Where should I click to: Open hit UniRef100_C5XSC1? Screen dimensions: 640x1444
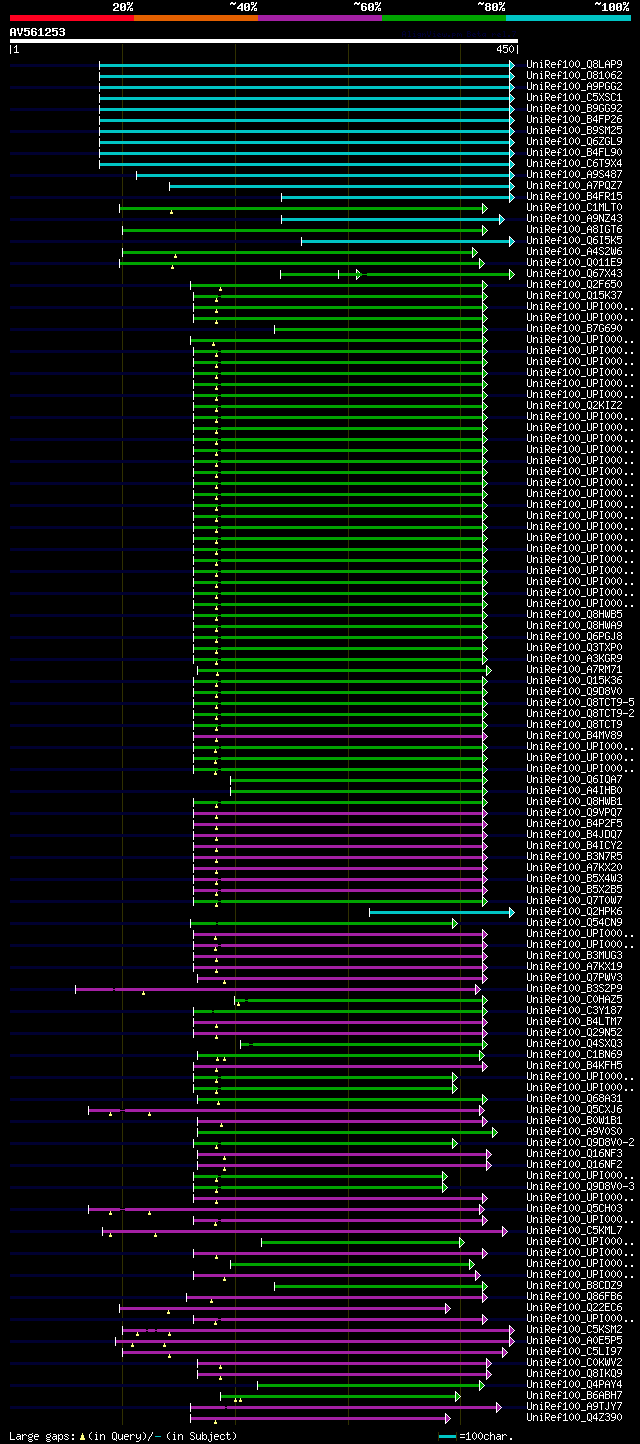(x=574, y=98)
